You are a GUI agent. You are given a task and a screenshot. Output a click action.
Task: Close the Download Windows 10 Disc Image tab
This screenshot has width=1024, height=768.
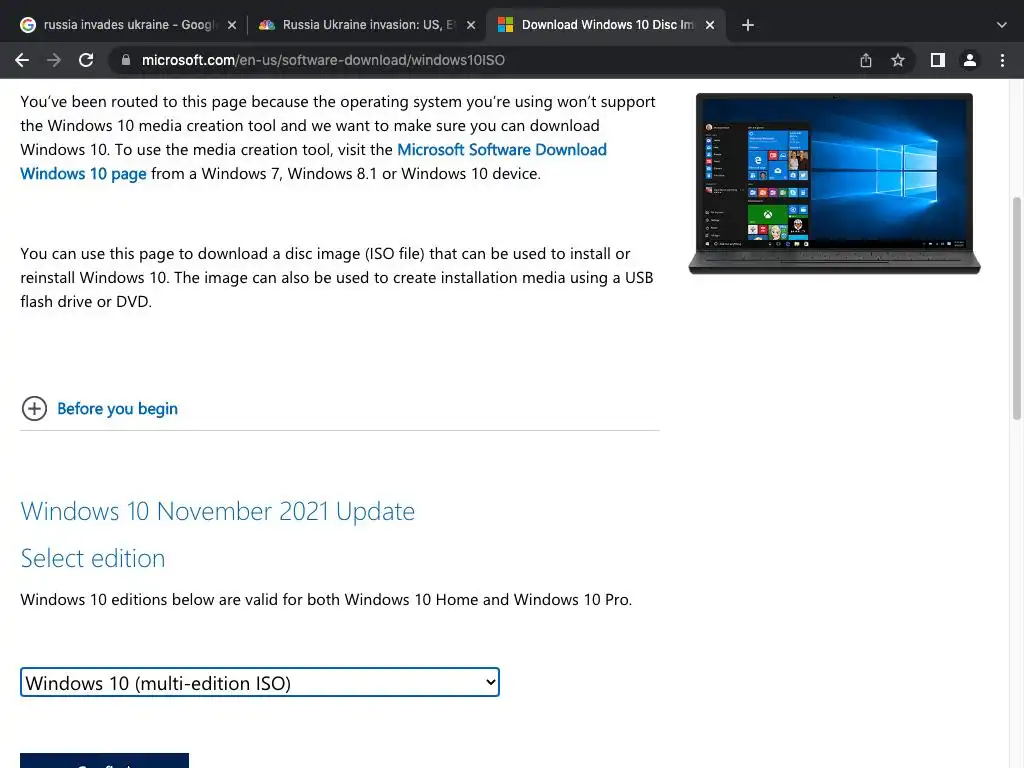710,25
